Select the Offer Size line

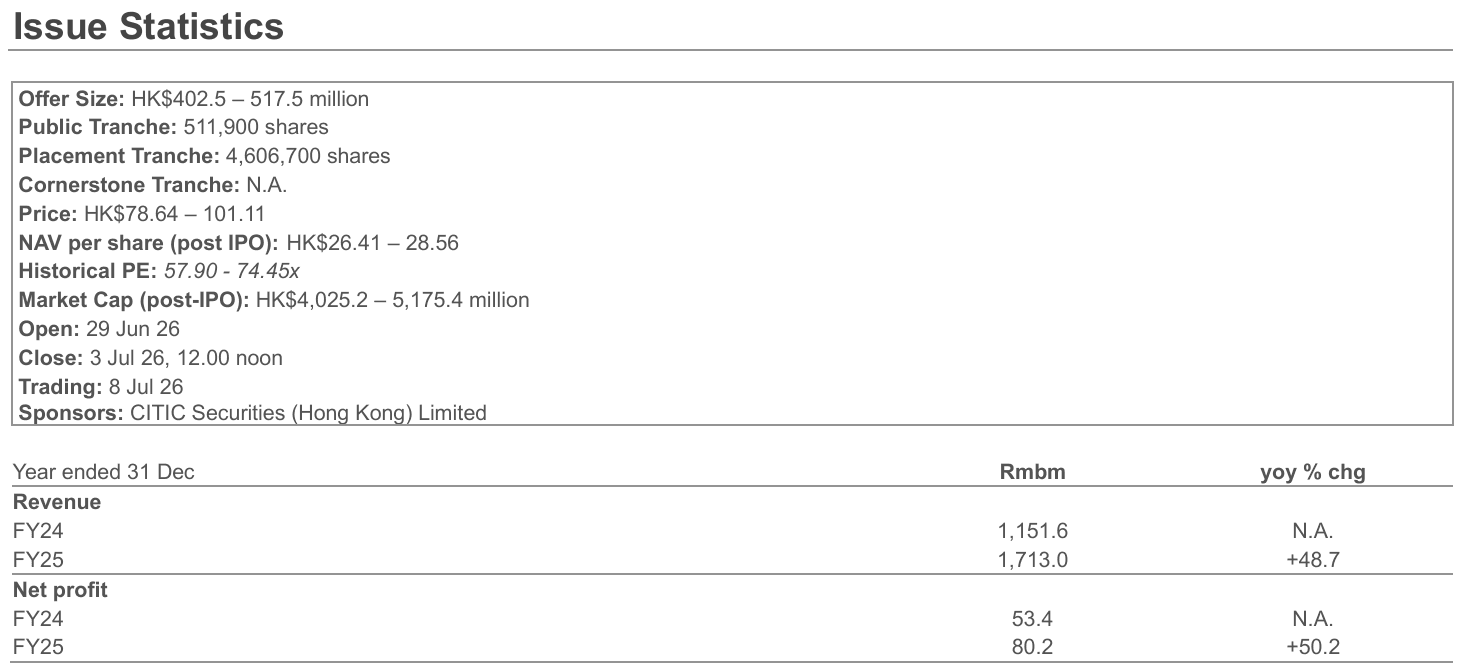pyautogui.click(x=194, y=99)
